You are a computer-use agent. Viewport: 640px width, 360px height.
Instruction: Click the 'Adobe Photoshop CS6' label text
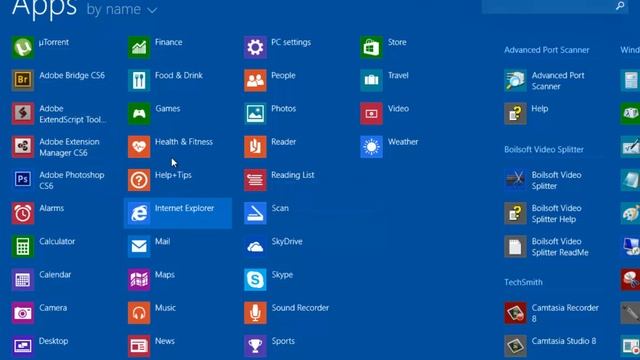tap(71, 180)
